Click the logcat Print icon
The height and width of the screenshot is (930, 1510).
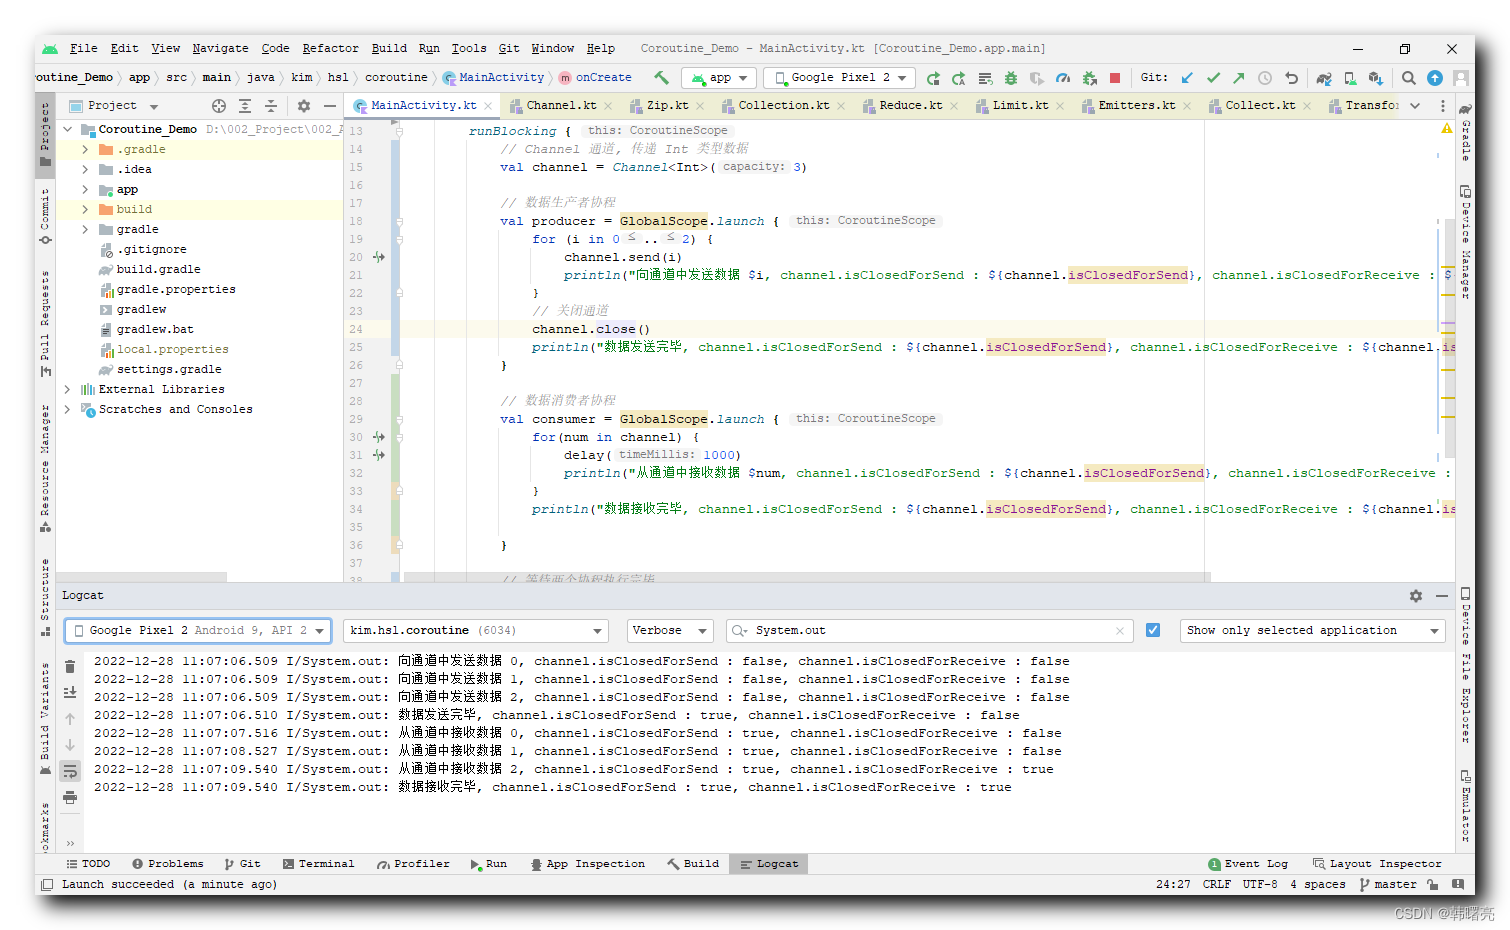(70, 797)
